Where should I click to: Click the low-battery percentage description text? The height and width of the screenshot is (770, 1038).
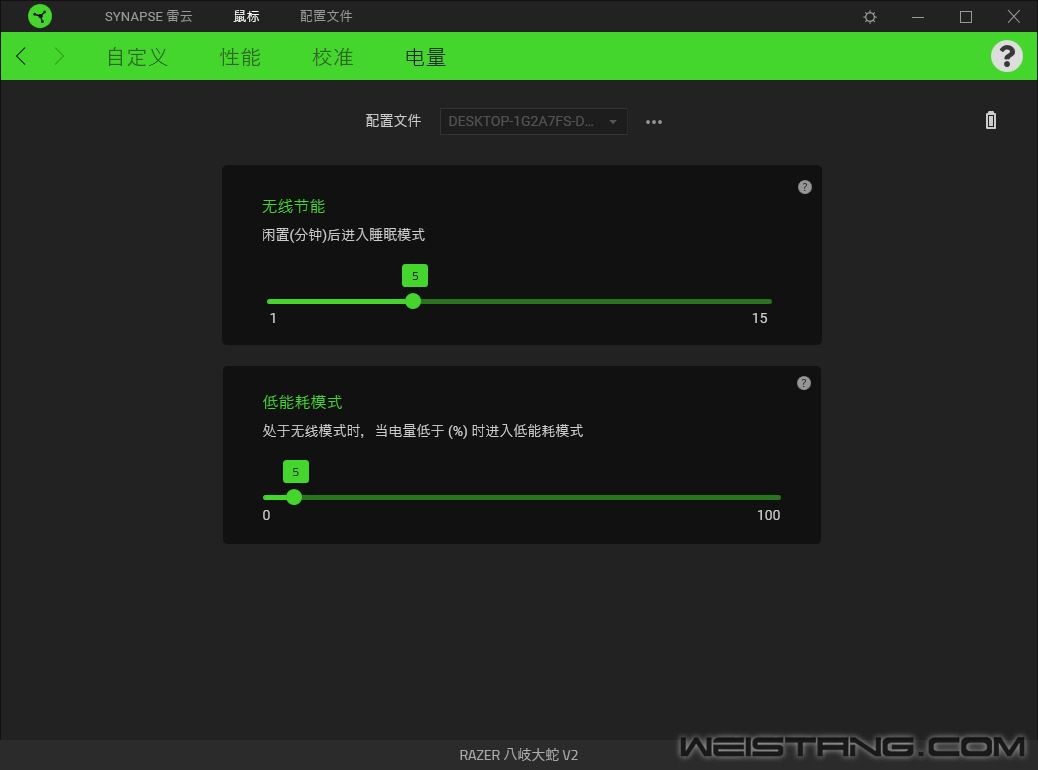[422, 431]
